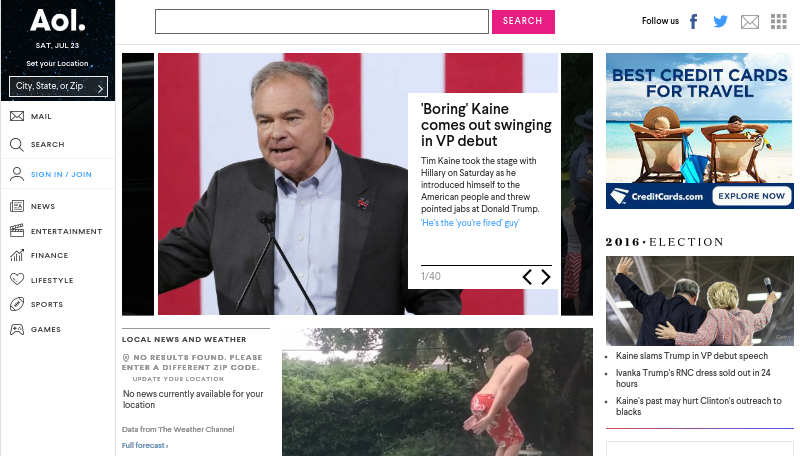Screen dimensions: 800x456
Task: Go to next slide in carousel
Action: 546,277
